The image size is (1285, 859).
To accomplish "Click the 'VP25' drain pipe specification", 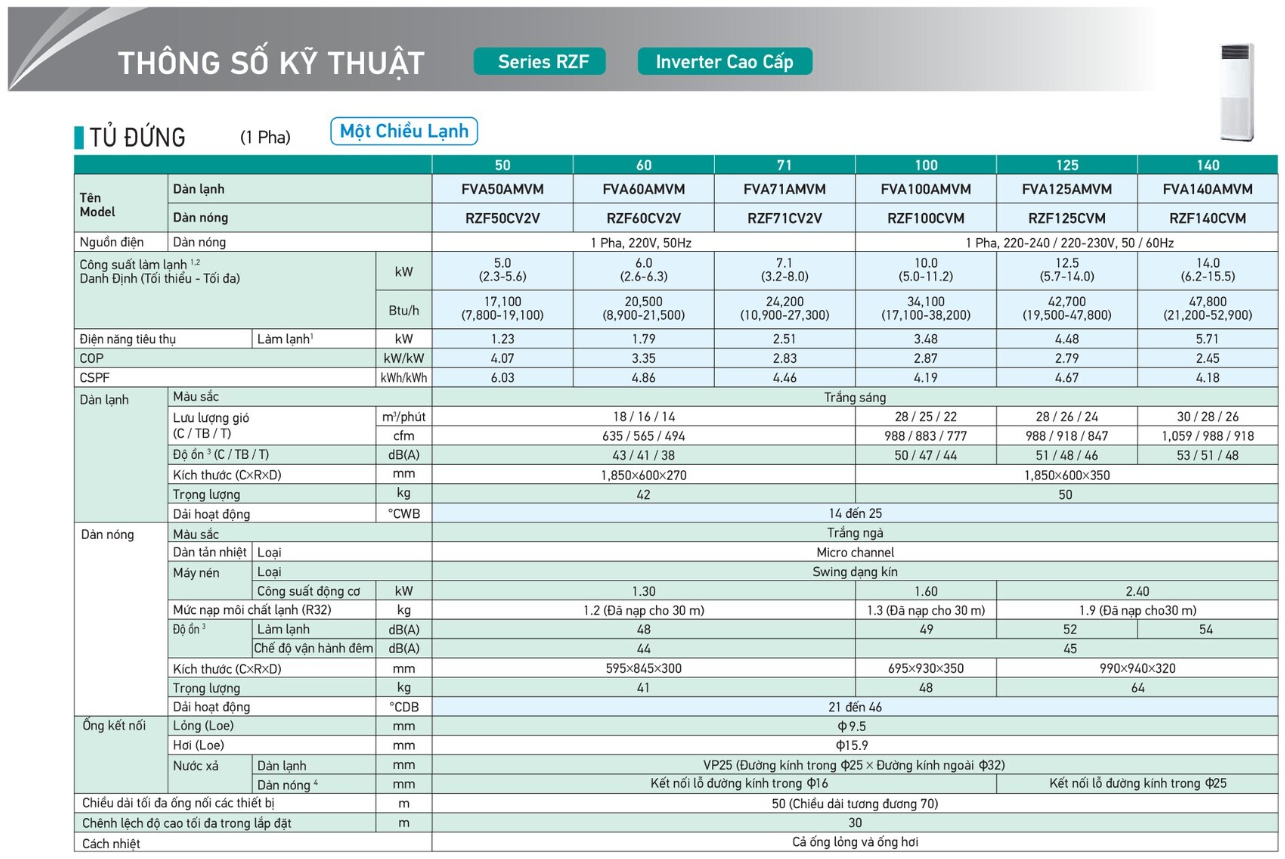I will [854, 765].
